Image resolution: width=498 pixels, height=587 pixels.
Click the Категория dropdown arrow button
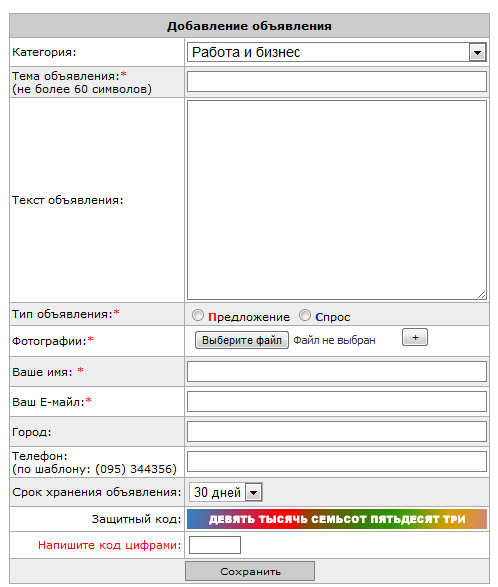[x=477, y=52]
